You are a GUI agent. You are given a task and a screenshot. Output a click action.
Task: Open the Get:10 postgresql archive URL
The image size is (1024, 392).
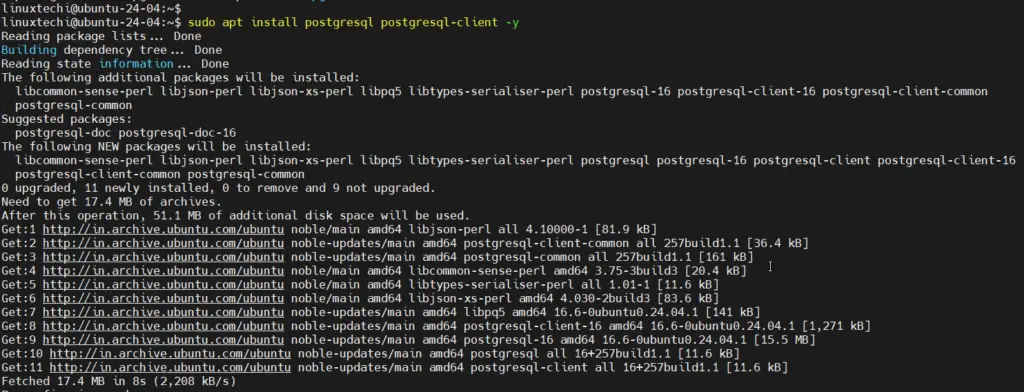pyautogui.click(x=170, y=353)
